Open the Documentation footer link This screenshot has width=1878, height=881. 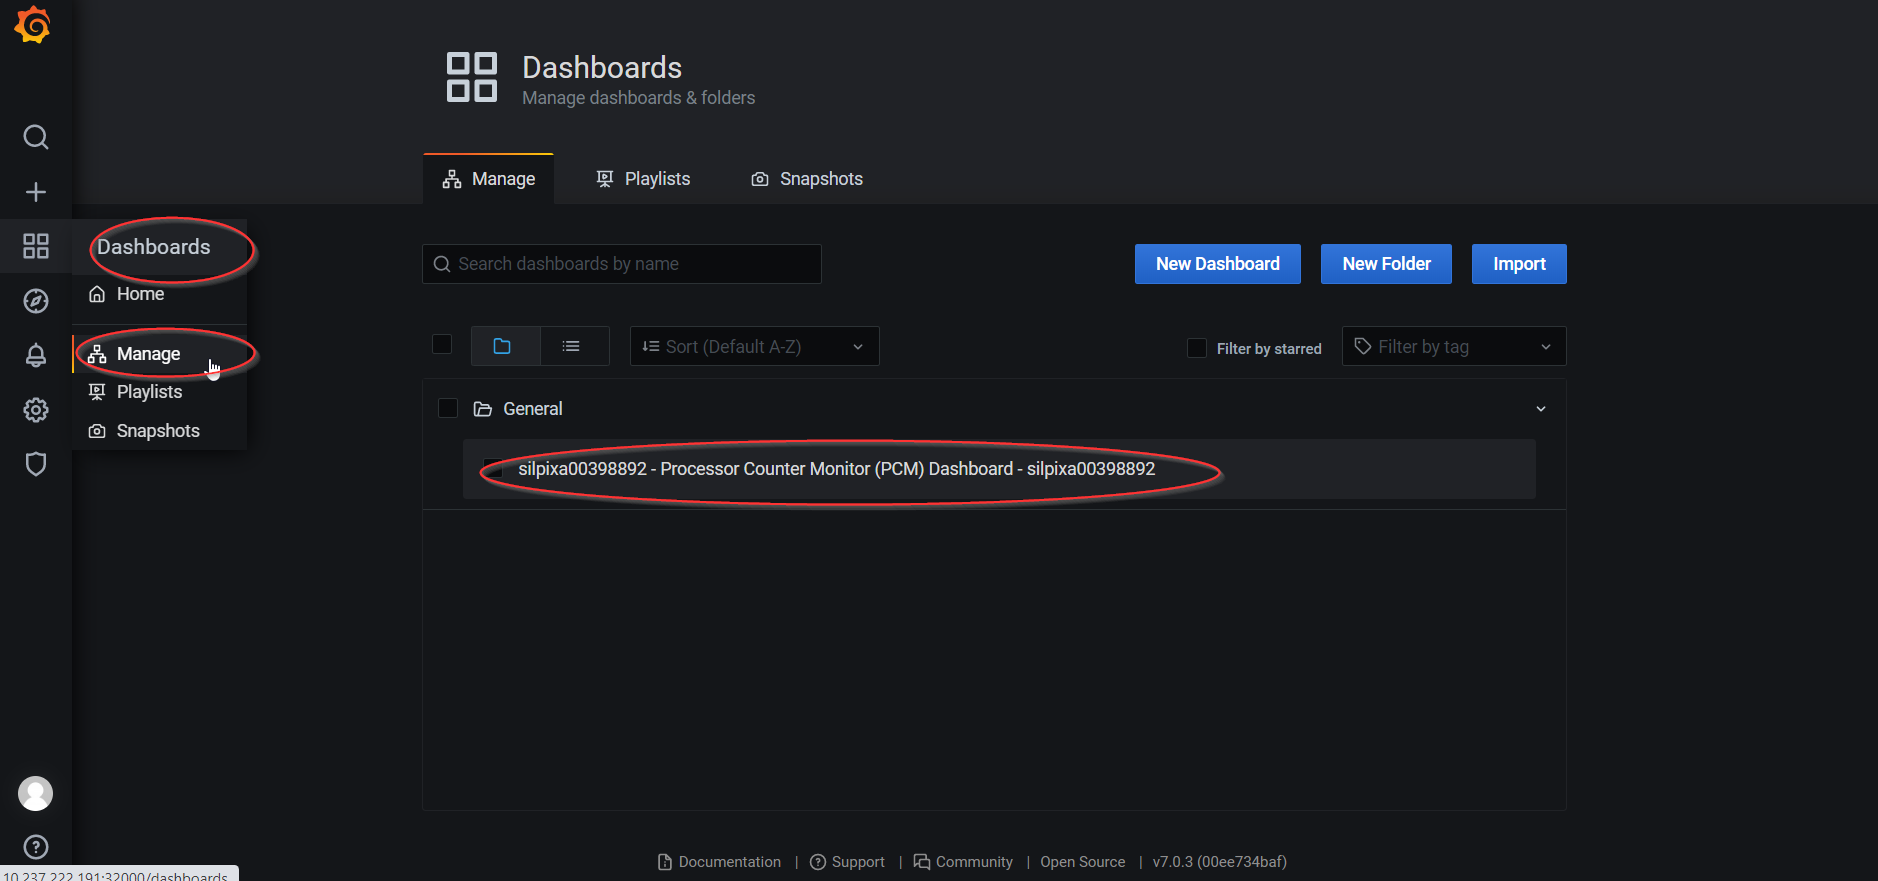click(719, 862)
